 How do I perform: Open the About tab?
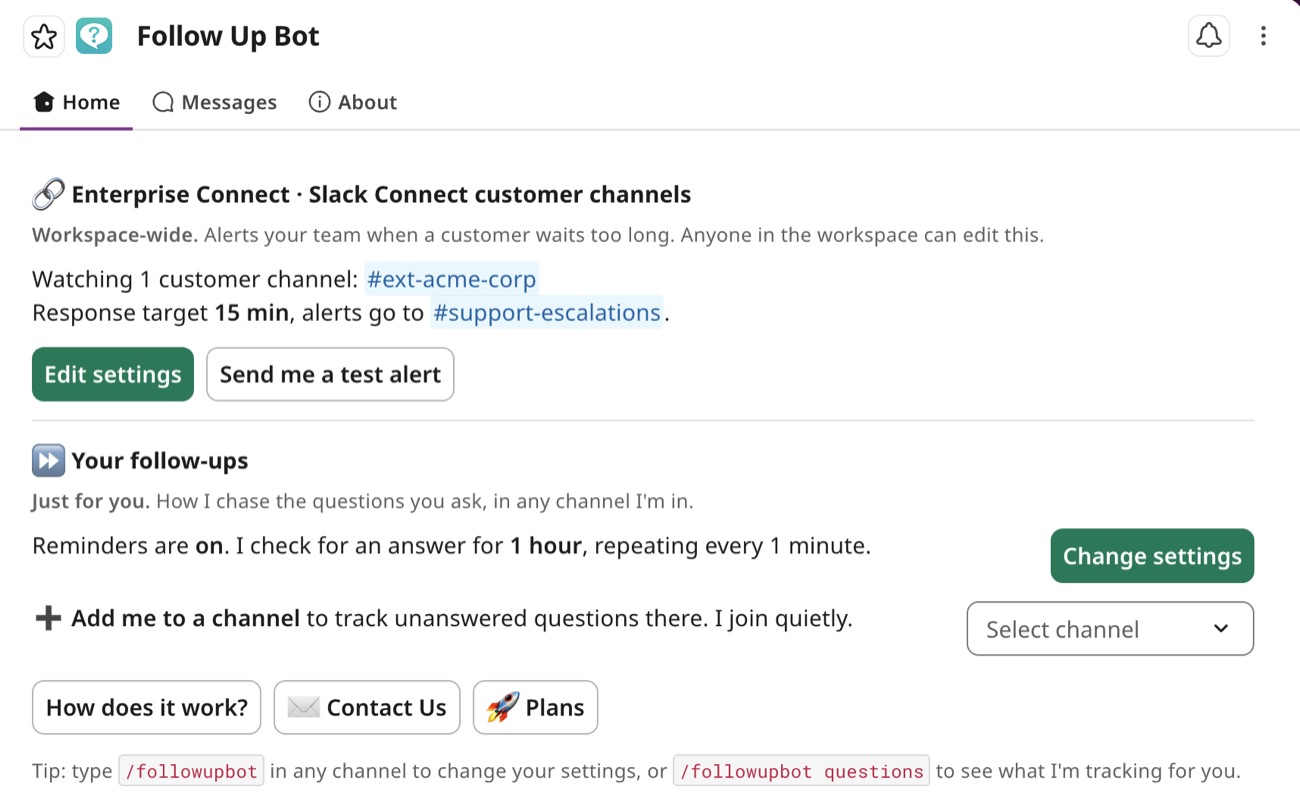click(353, 102)
